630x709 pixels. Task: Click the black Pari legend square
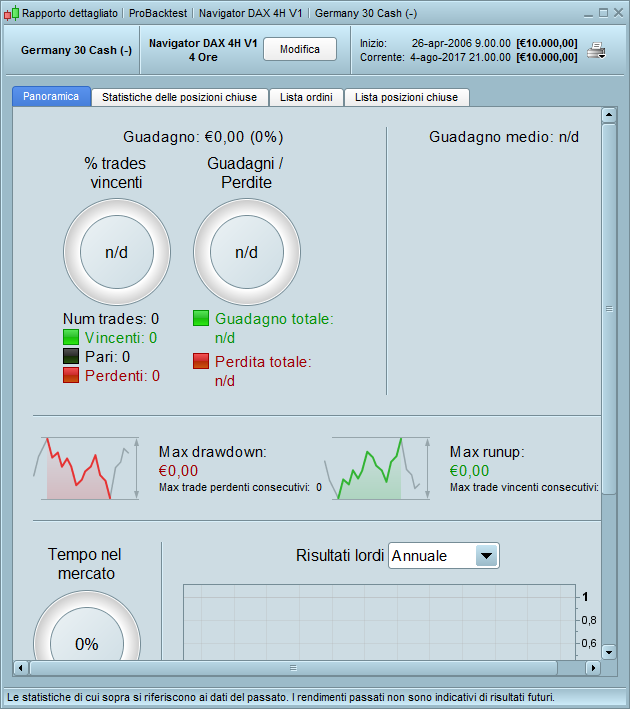coord(71,356)
